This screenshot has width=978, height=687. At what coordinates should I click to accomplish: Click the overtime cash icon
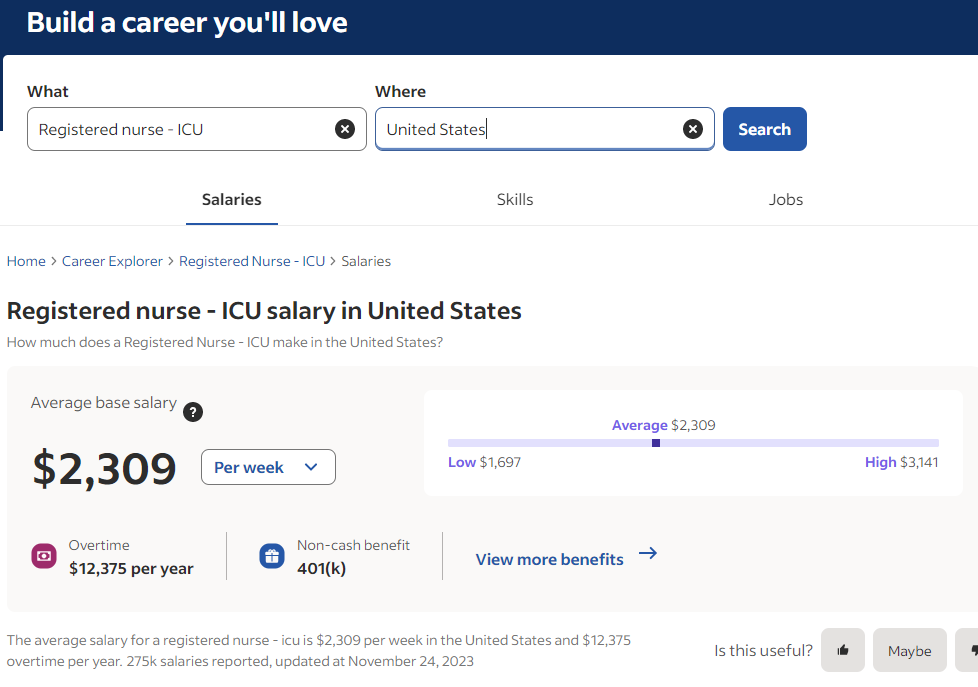pos(44,556)
